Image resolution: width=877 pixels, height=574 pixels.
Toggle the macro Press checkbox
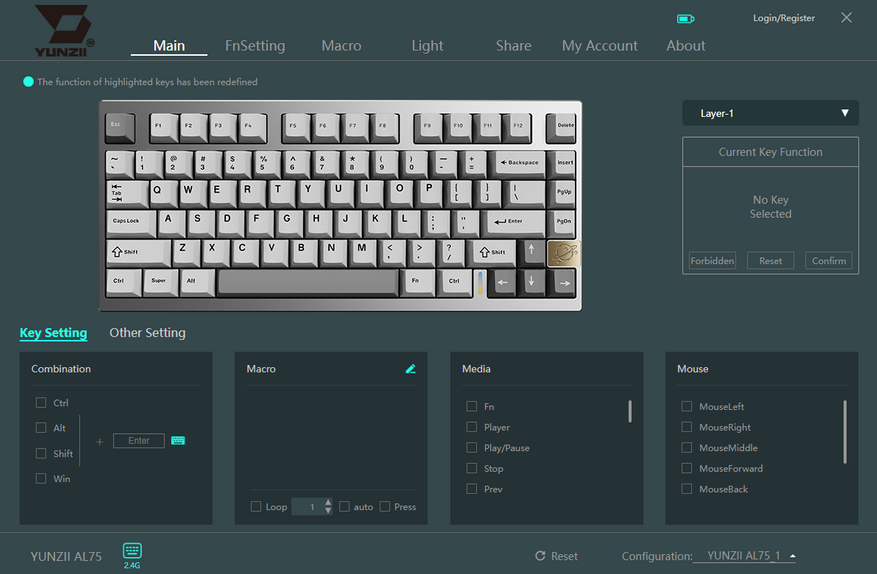click(385, 506)
